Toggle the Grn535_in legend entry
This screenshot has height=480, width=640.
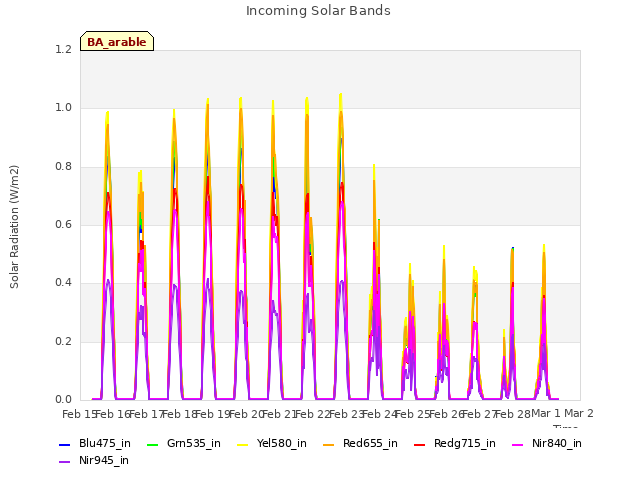tap(184, 444)
